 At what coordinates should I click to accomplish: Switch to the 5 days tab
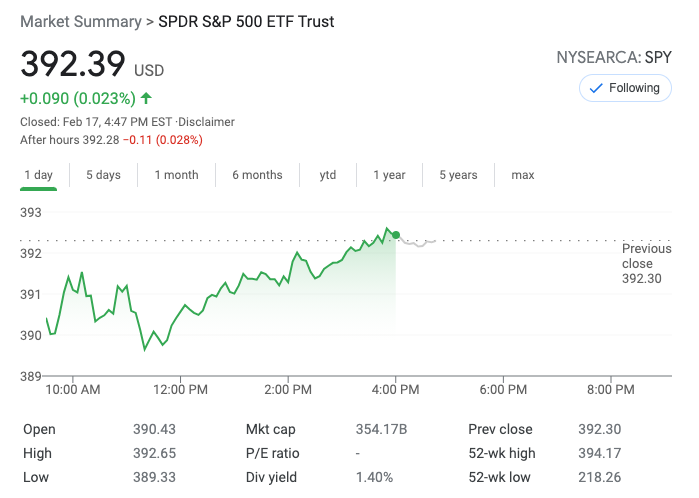pos(103,175)
